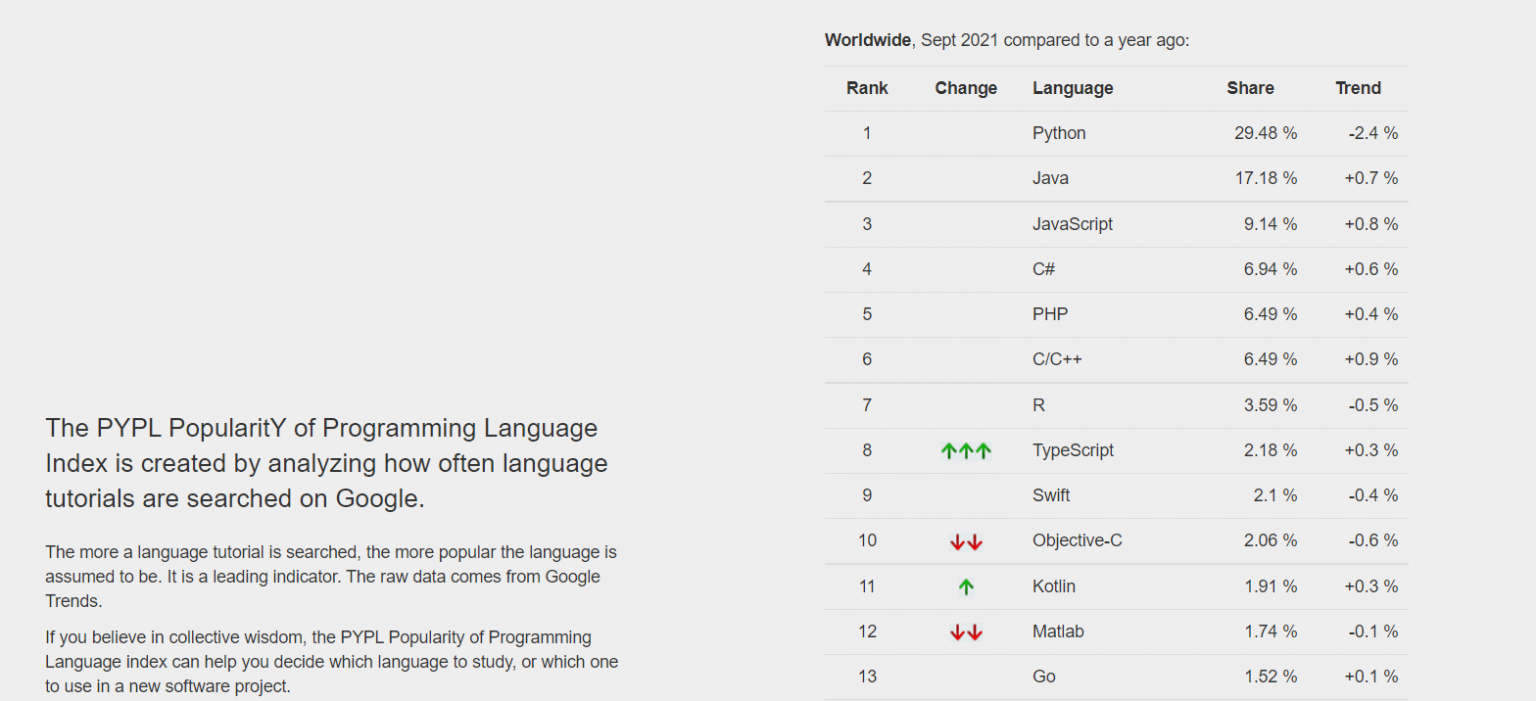Image resolution: width=1536 pixels, height=701 pixels.
Task: Sort the table by the Share column header
Action: pyautogui.click(x=1250, y=88)
